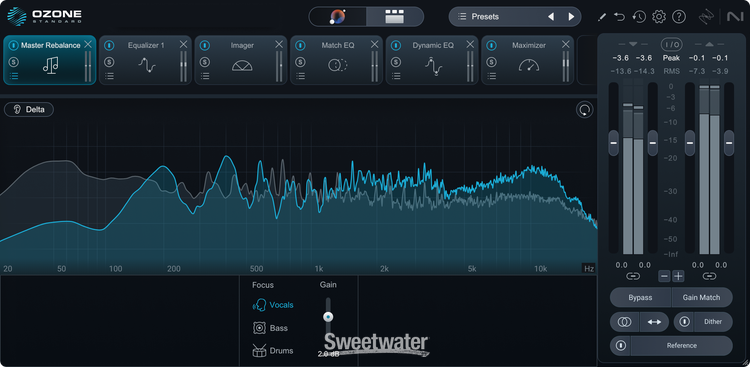The image size is (750, 367).
Task: Select the Master Rebalance module
Action: [x=50, y=60]
